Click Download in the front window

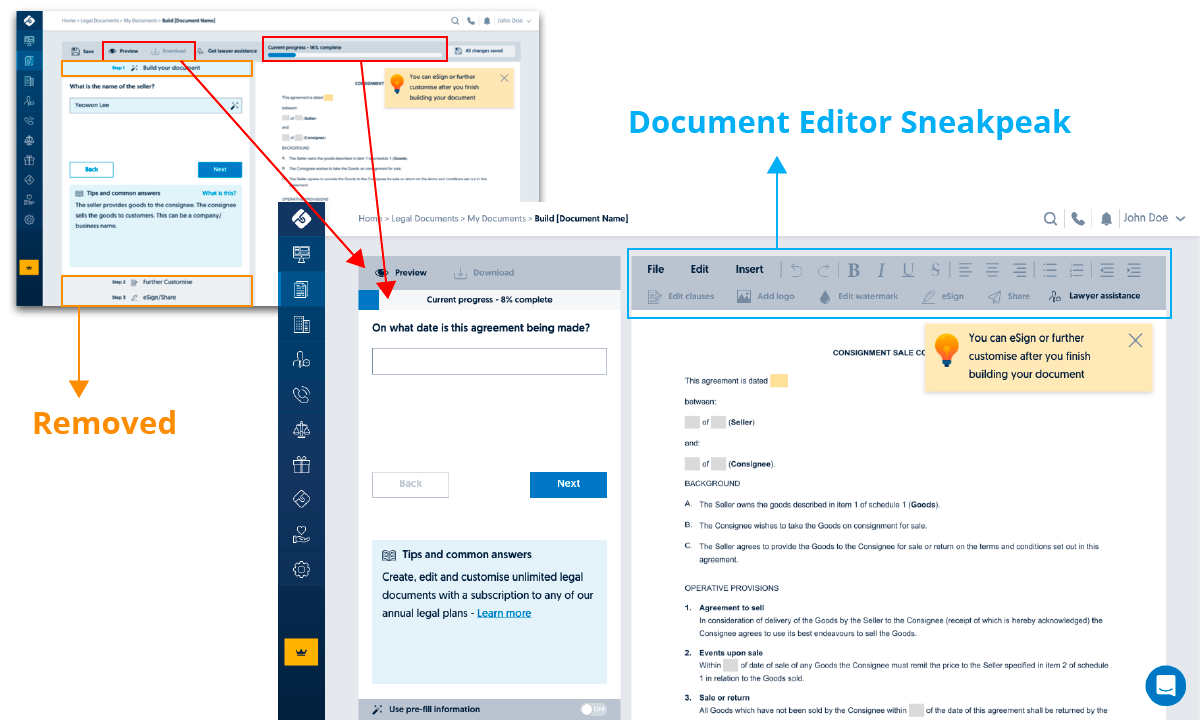[484, 272]
